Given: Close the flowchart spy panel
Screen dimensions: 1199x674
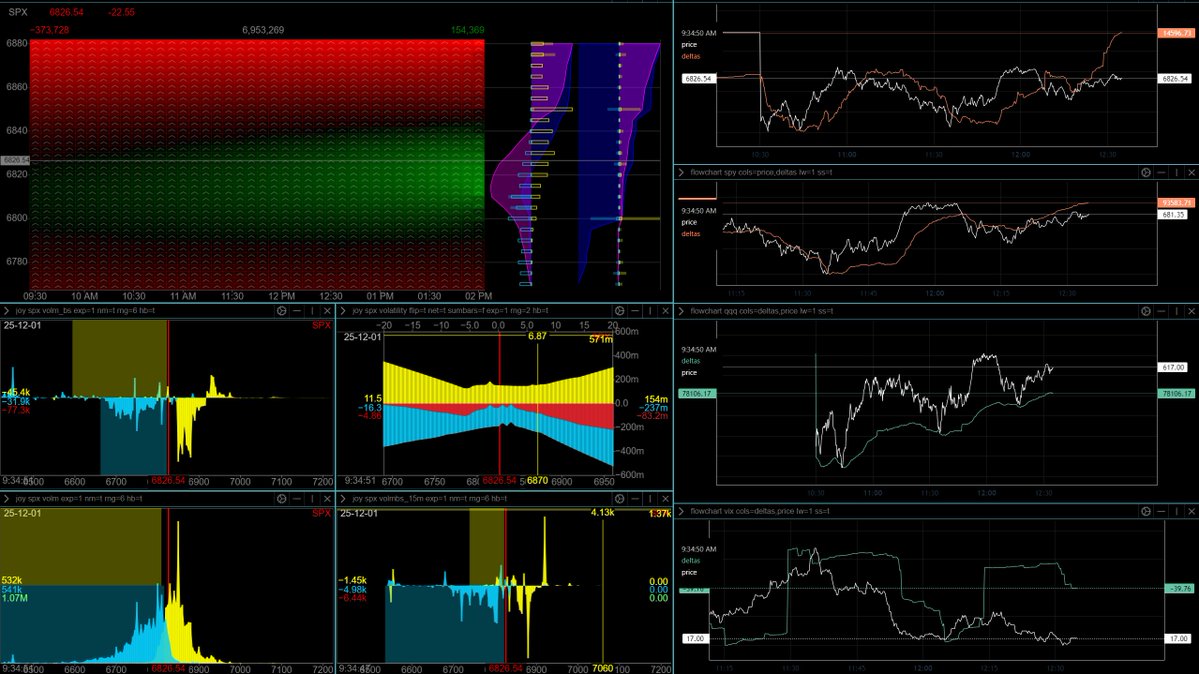Looking at the screenshot, I should 1191,173.
